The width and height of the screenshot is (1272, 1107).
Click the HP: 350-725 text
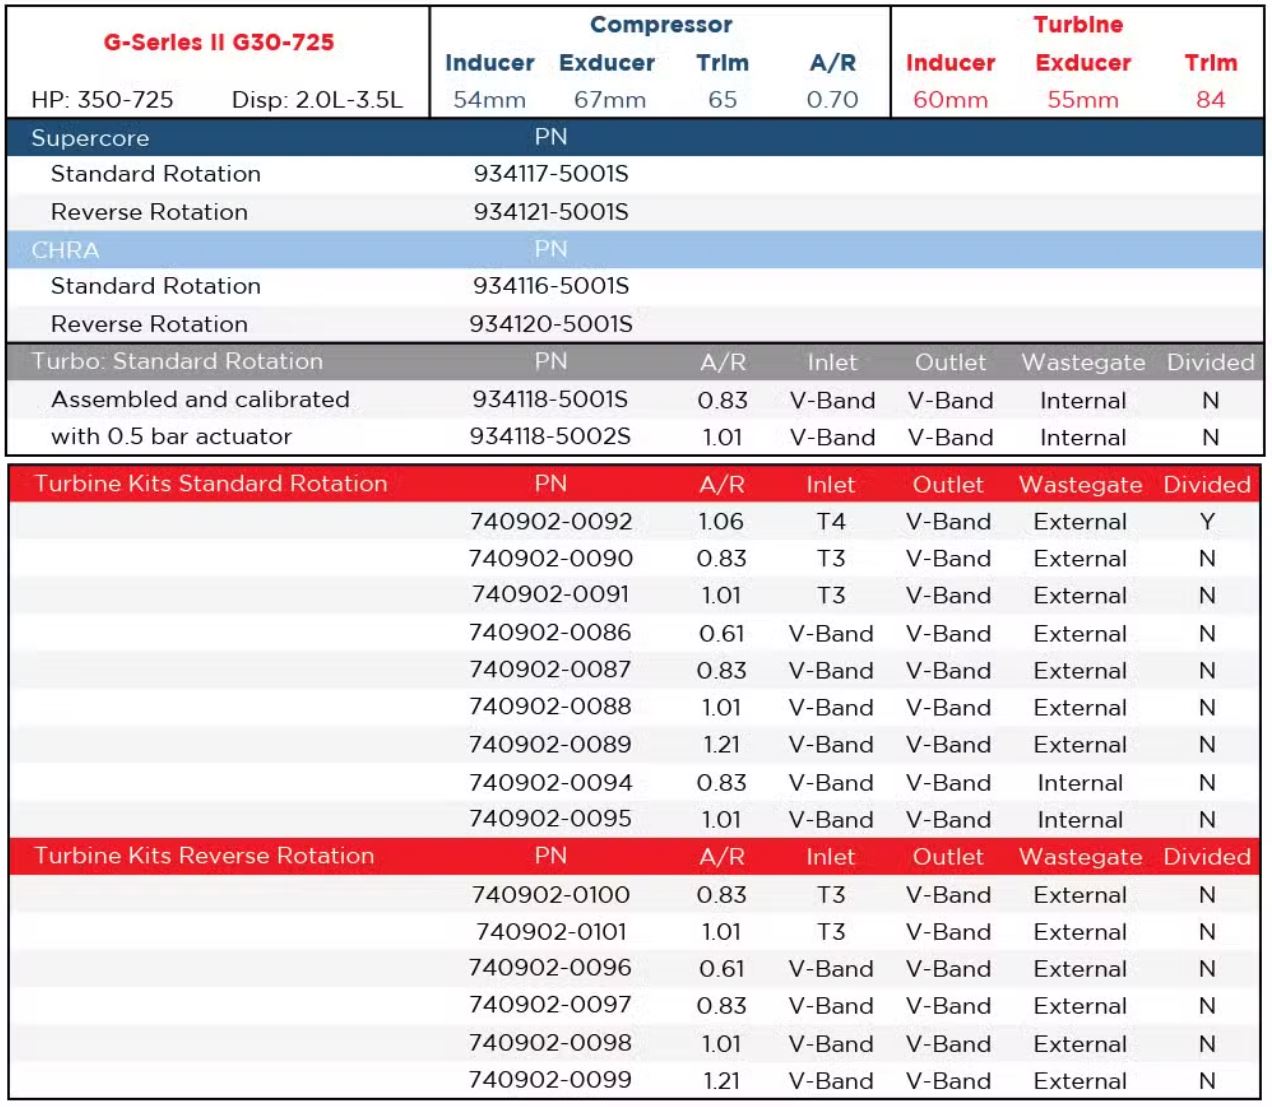(x=102, y=100)
